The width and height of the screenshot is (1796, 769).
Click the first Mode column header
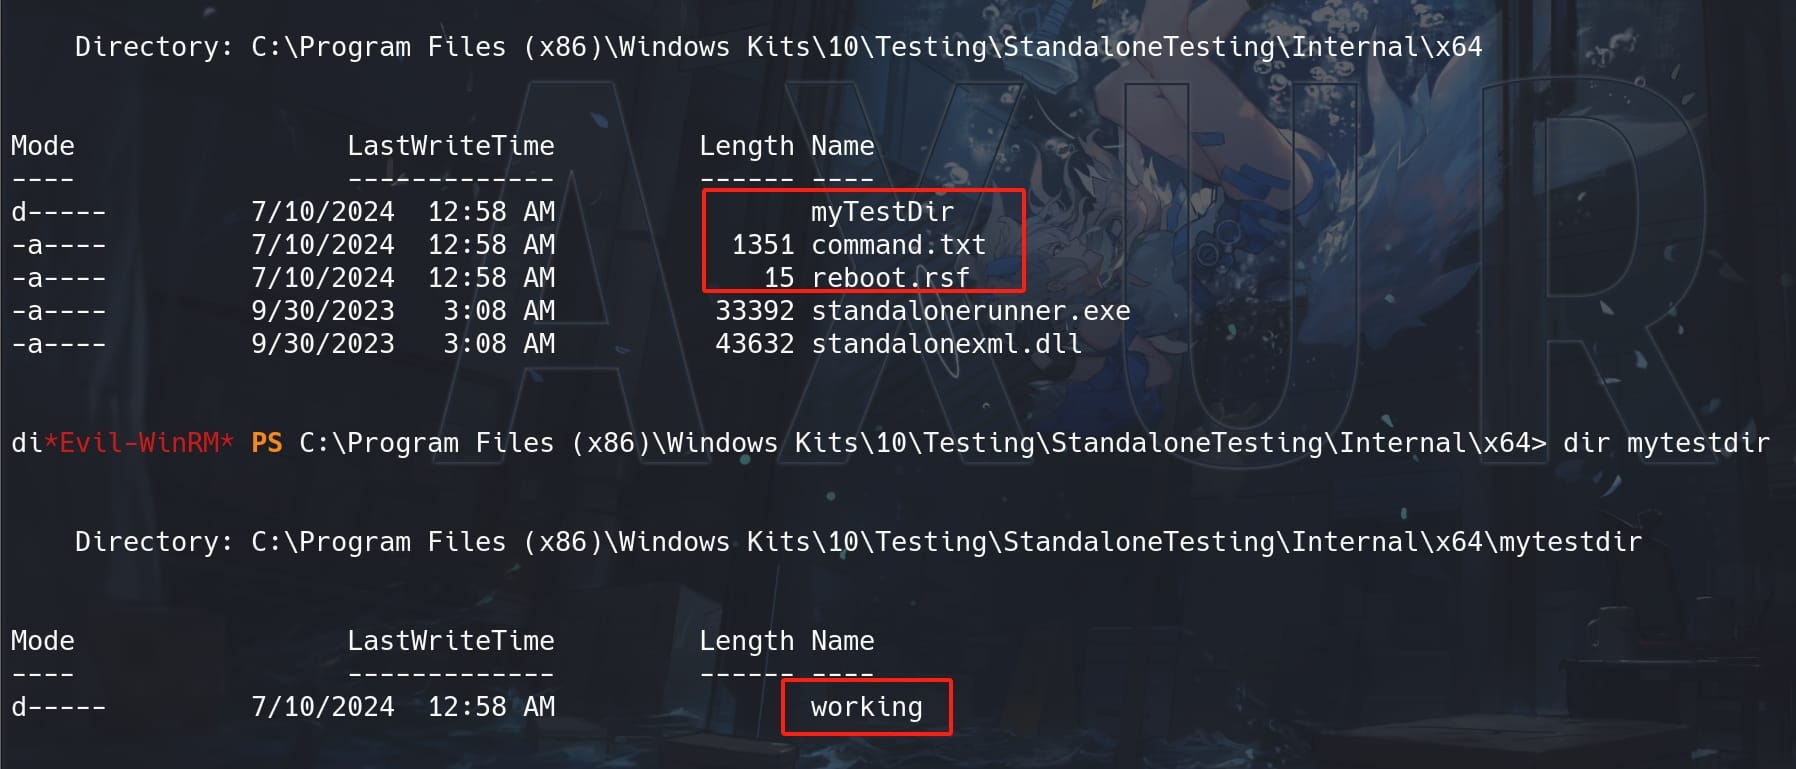[x=42, y=146]
